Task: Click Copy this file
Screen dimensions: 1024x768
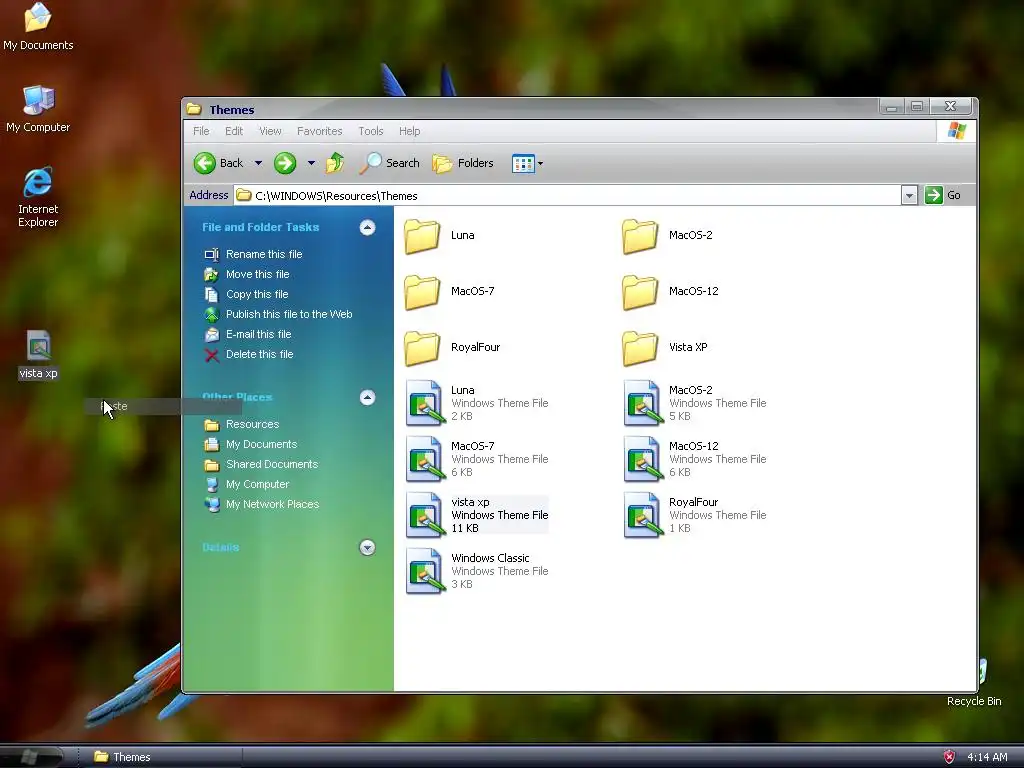Action: coord(257,295)
